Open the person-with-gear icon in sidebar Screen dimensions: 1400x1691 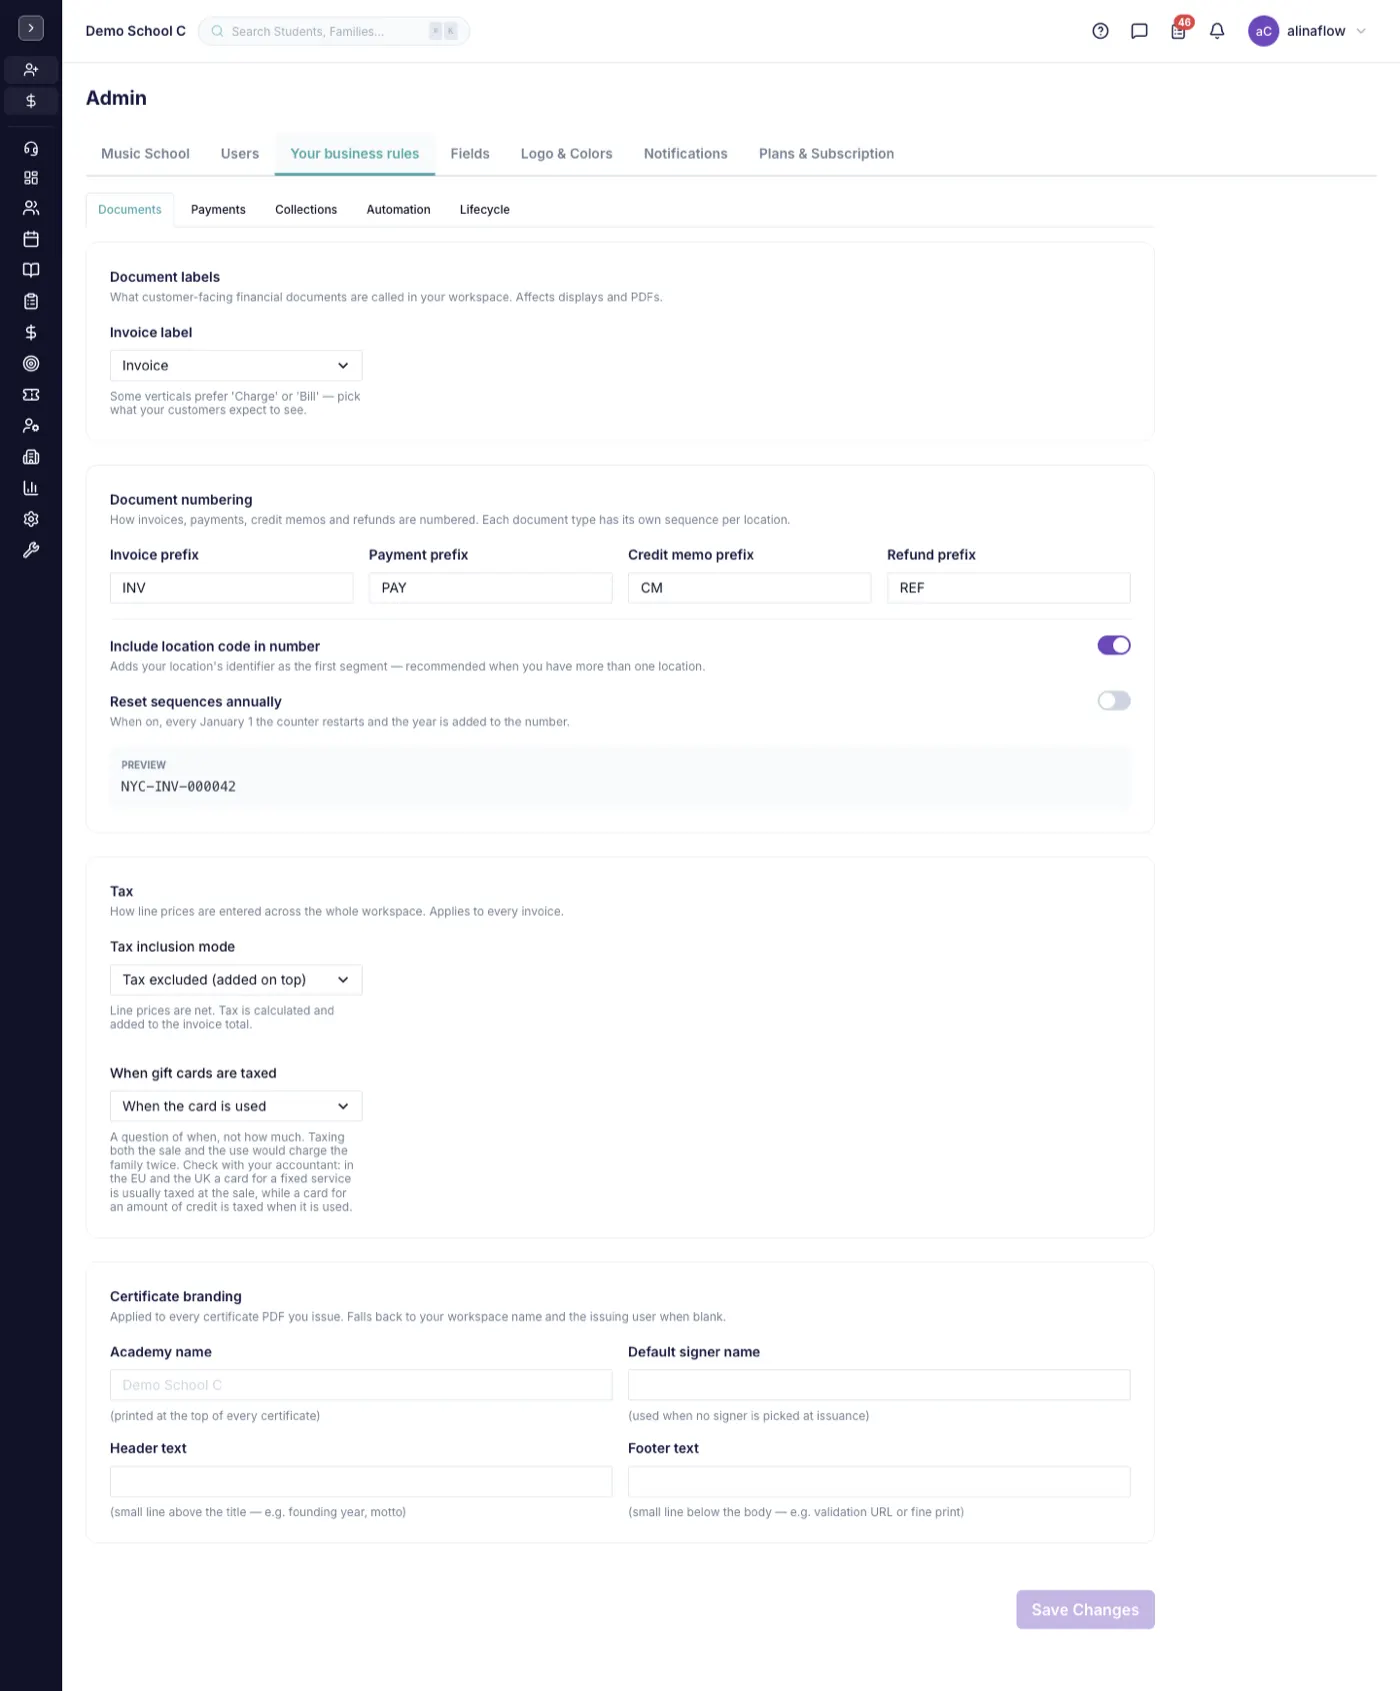click(31, 426)
